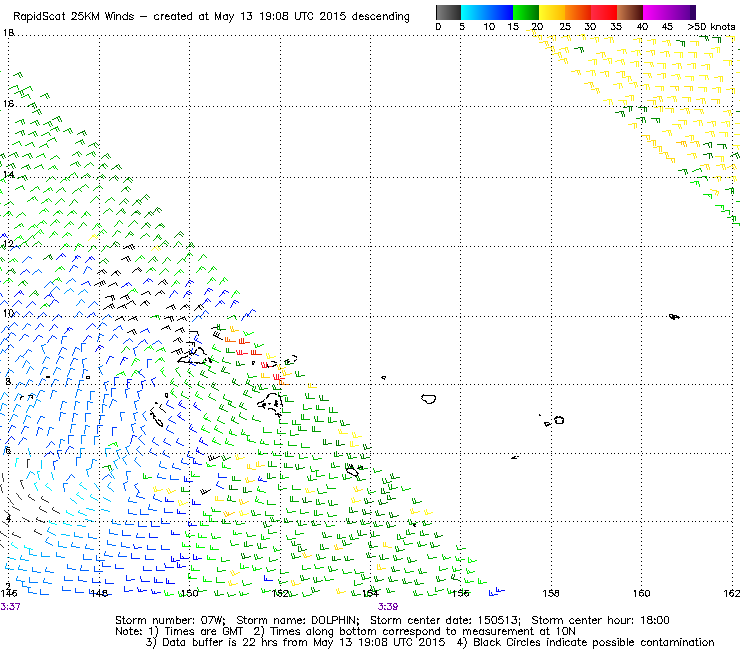
Task: Click the small island outline at 10N near 161E
Action: 674,316
